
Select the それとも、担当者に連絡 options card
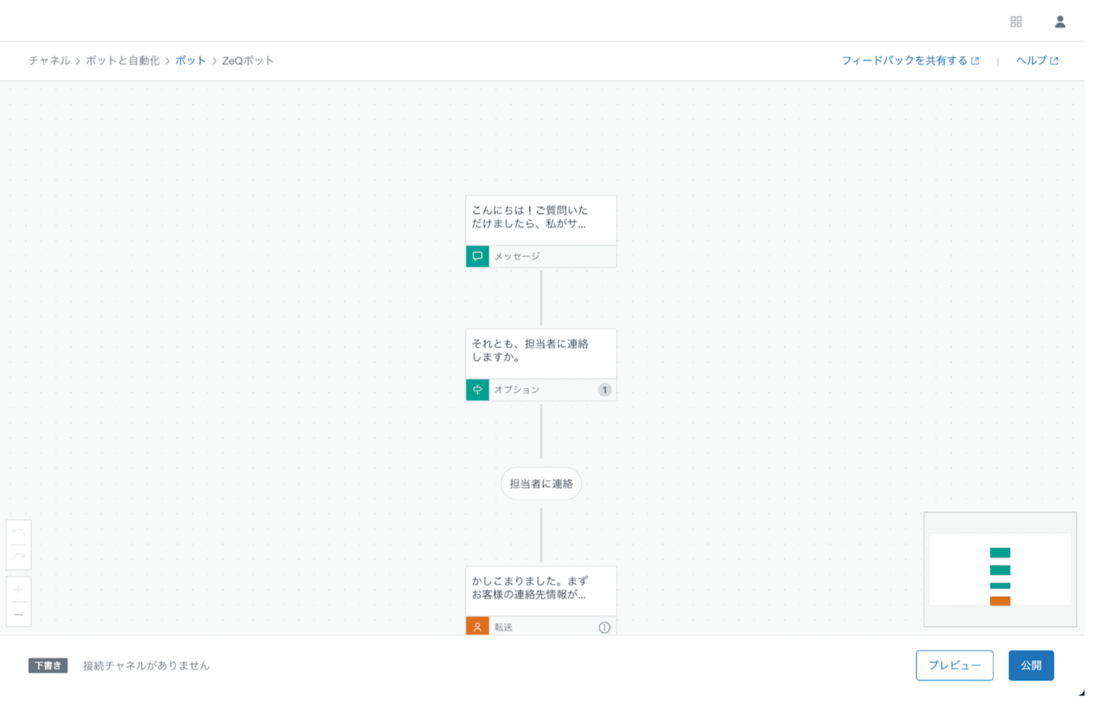(541, 365)
